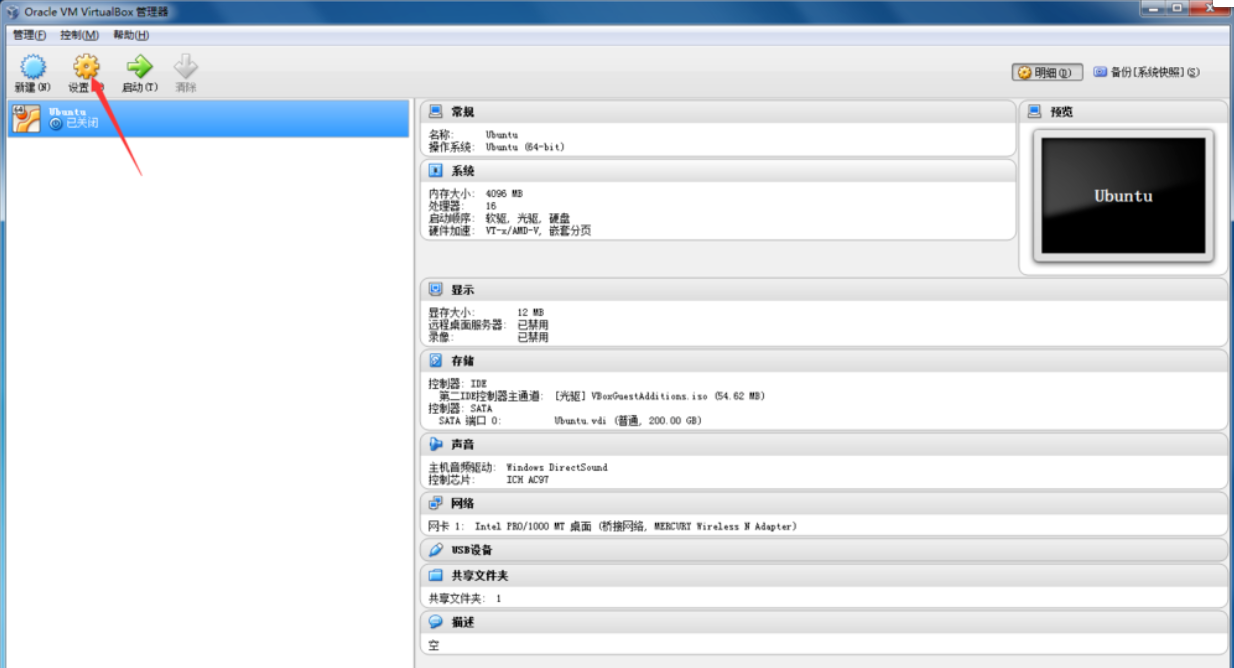Click the General (常规) section icon
This screenshot has height=668, width=1234.
(436, 112)
